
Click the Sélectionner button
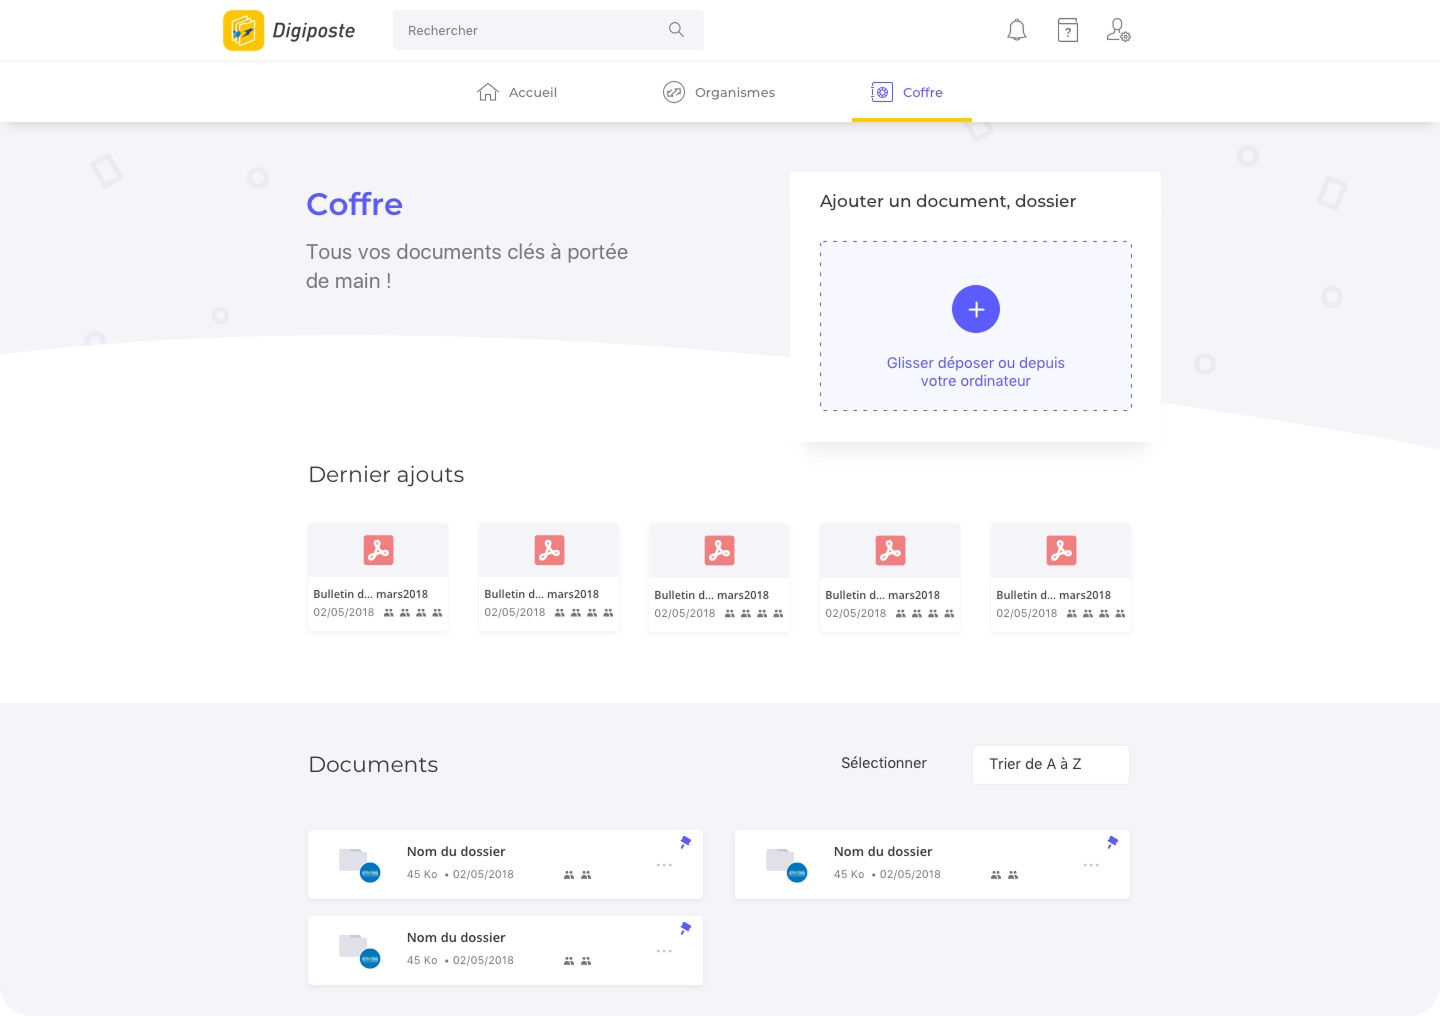point(883,763)
